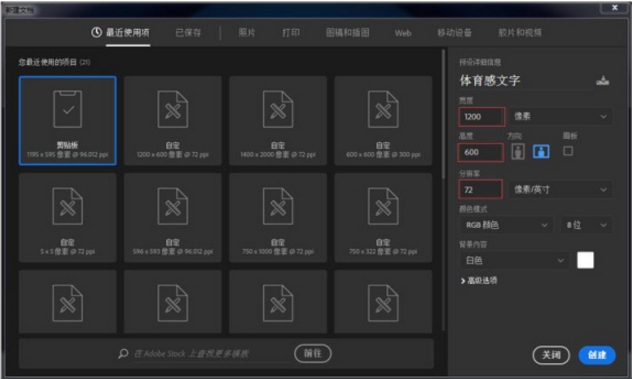This screenshot has width=632, height=379.
Task: Close the 新建文档 dialog with X
Action: [615, 7]
